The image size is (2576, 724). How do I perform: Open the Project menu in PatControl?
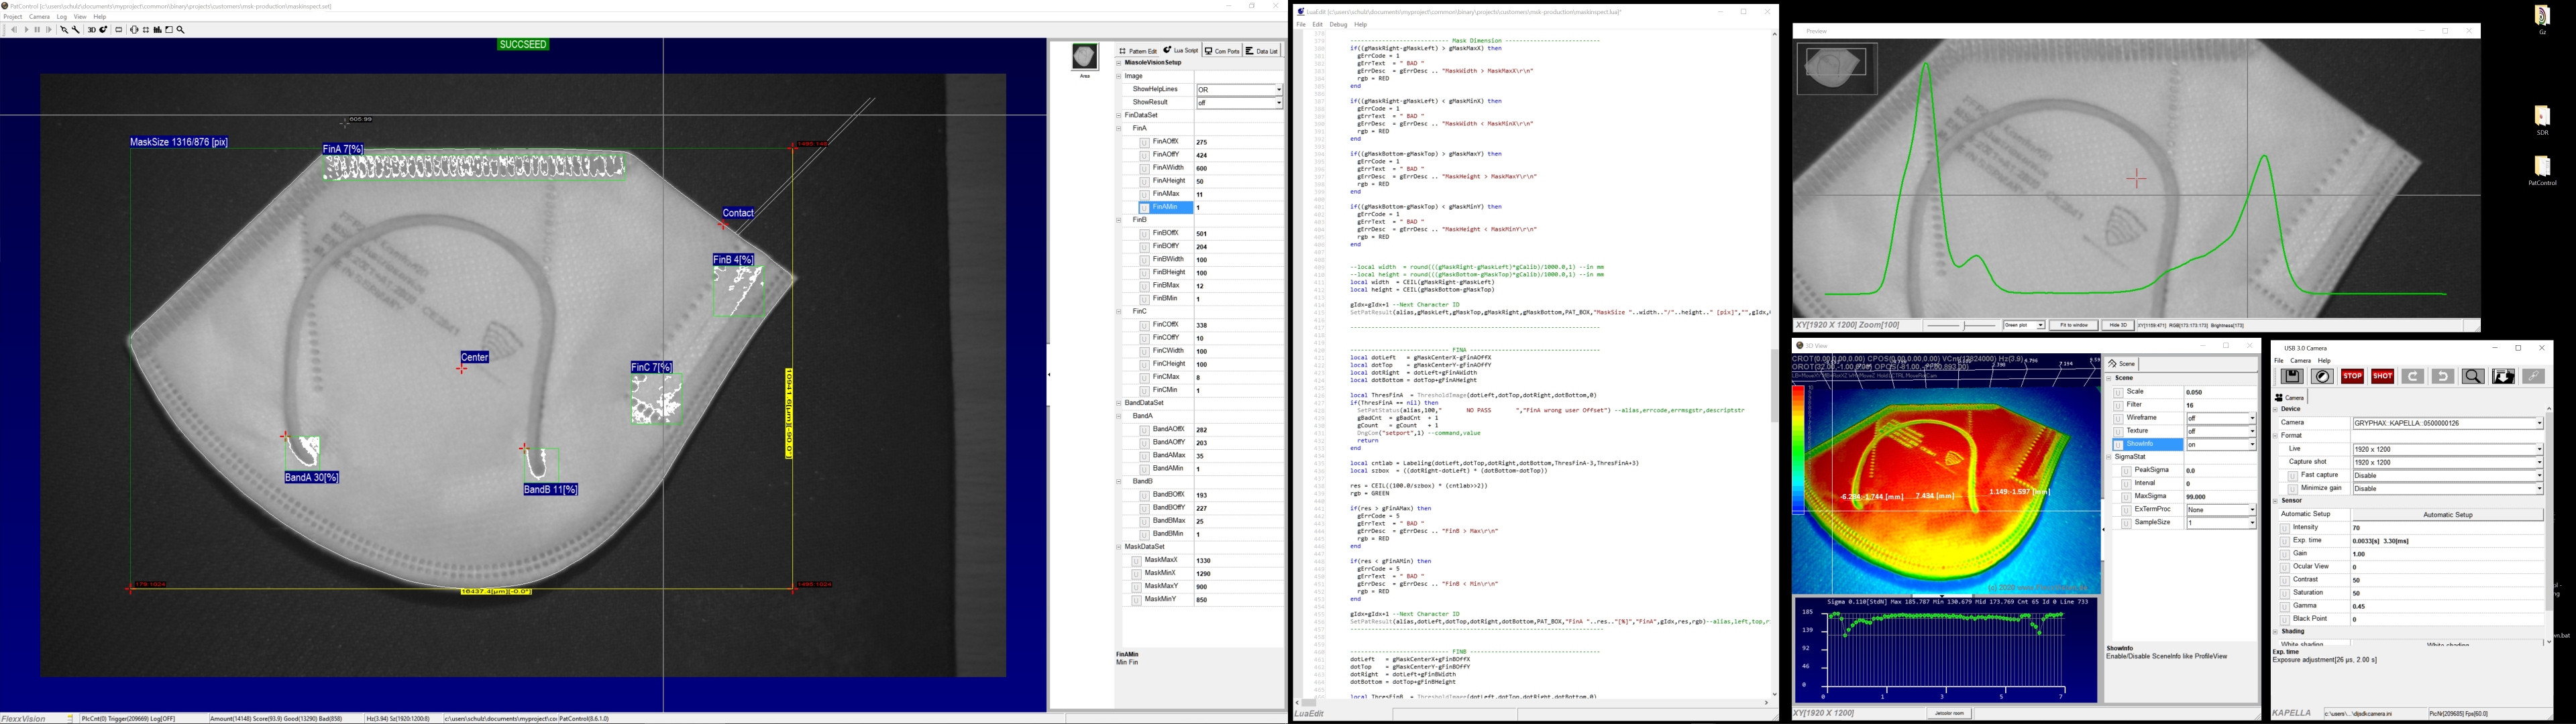13,17
